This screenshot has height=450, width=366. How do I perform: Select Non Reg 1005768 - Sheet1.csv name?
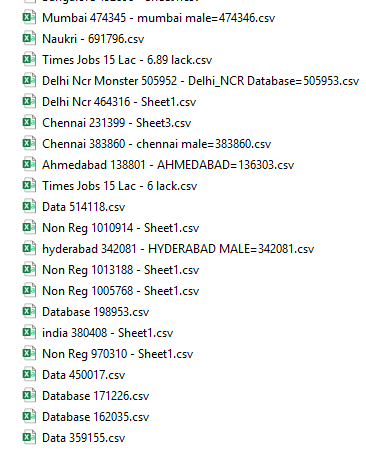click(121, 291)
